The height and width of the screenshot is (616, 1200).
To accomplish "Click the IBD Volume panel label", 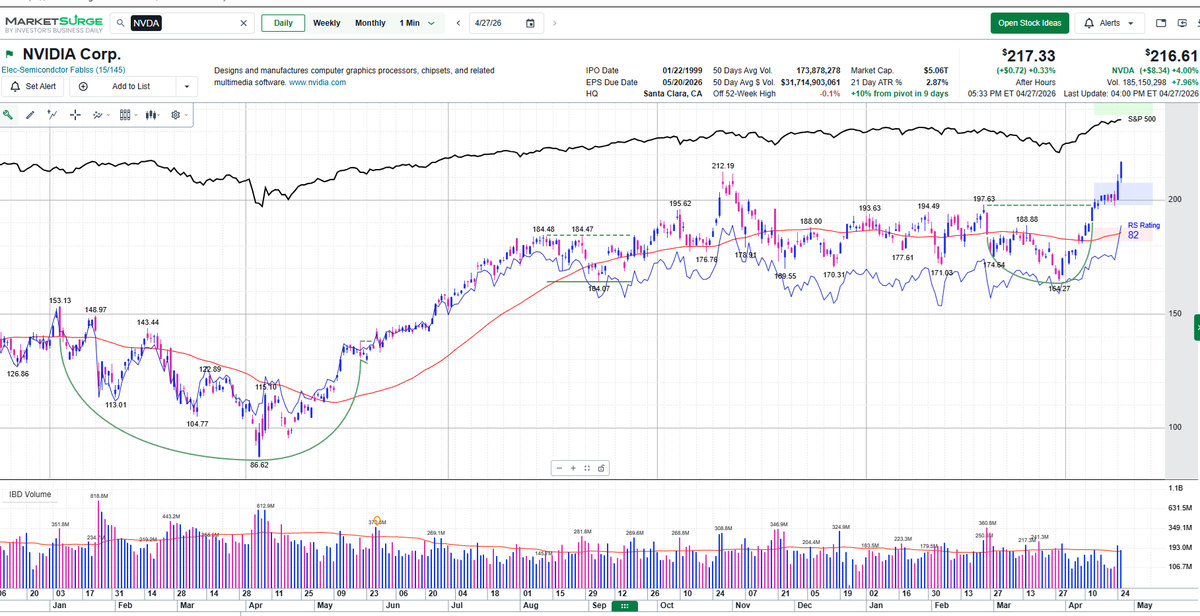I will [31, 494].
